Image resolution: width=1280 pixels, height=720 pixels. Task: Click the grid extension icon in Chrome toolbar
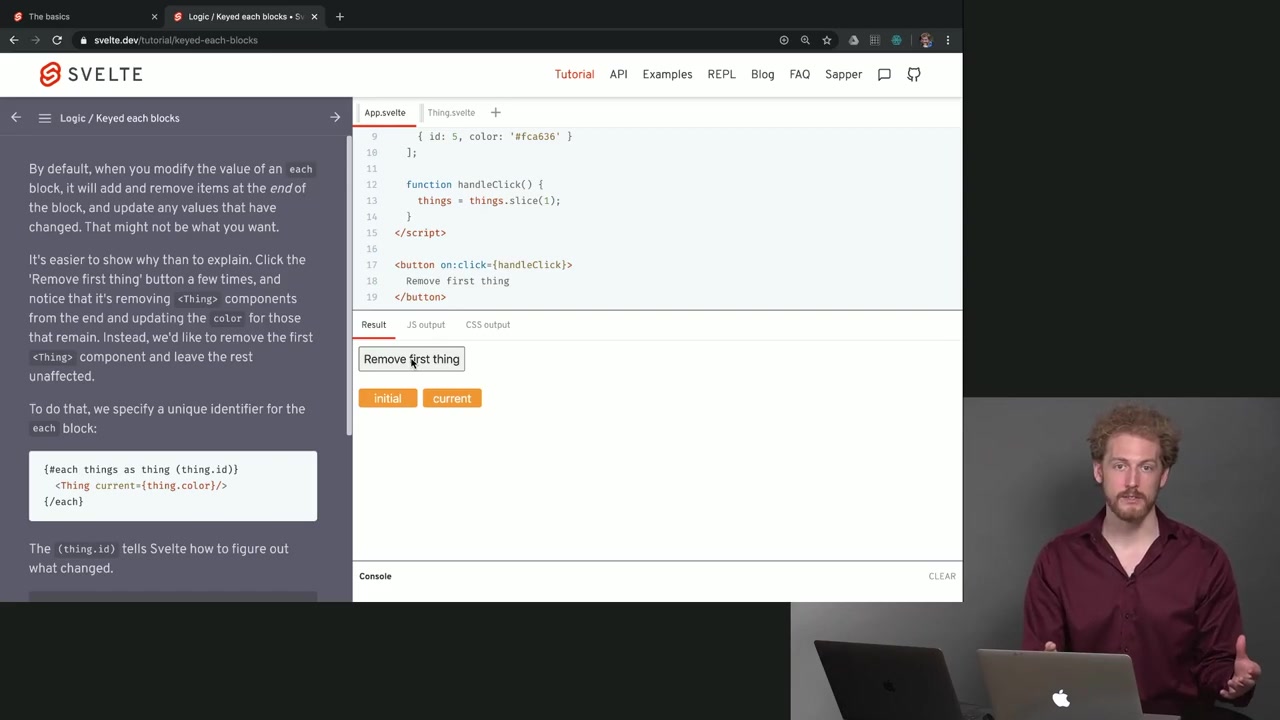875,40
